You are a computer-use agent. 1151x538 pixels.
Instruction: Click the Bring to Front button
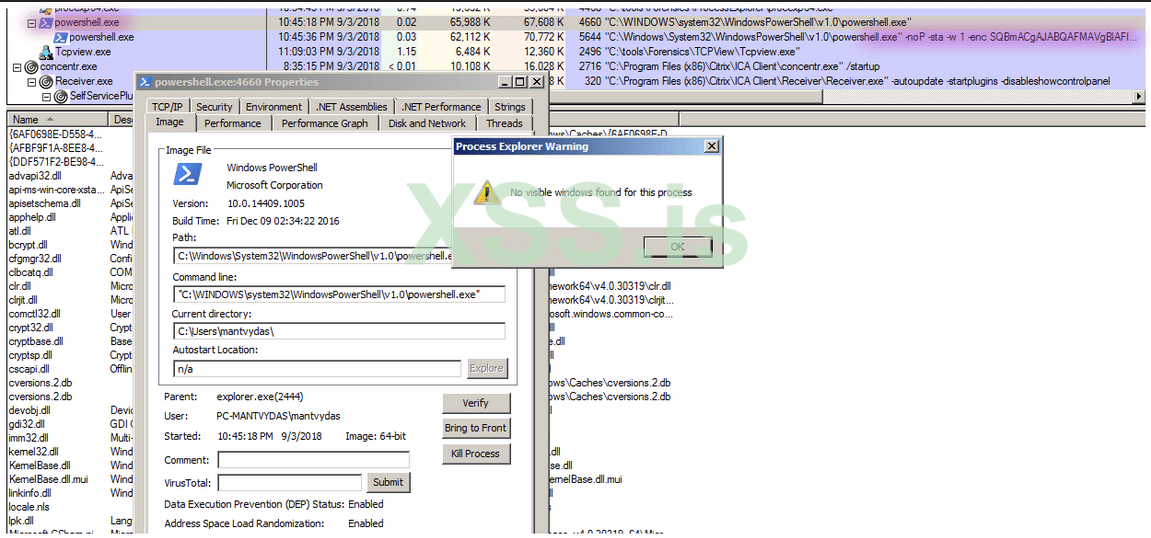click(476, 428)
